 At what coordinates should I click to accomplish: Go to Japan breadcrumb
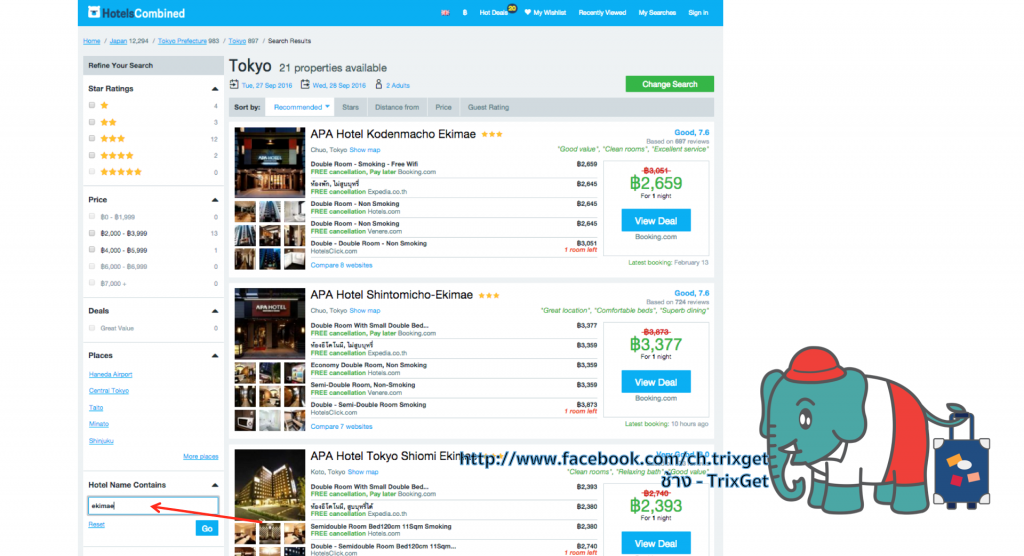click(x=118, y=41)
